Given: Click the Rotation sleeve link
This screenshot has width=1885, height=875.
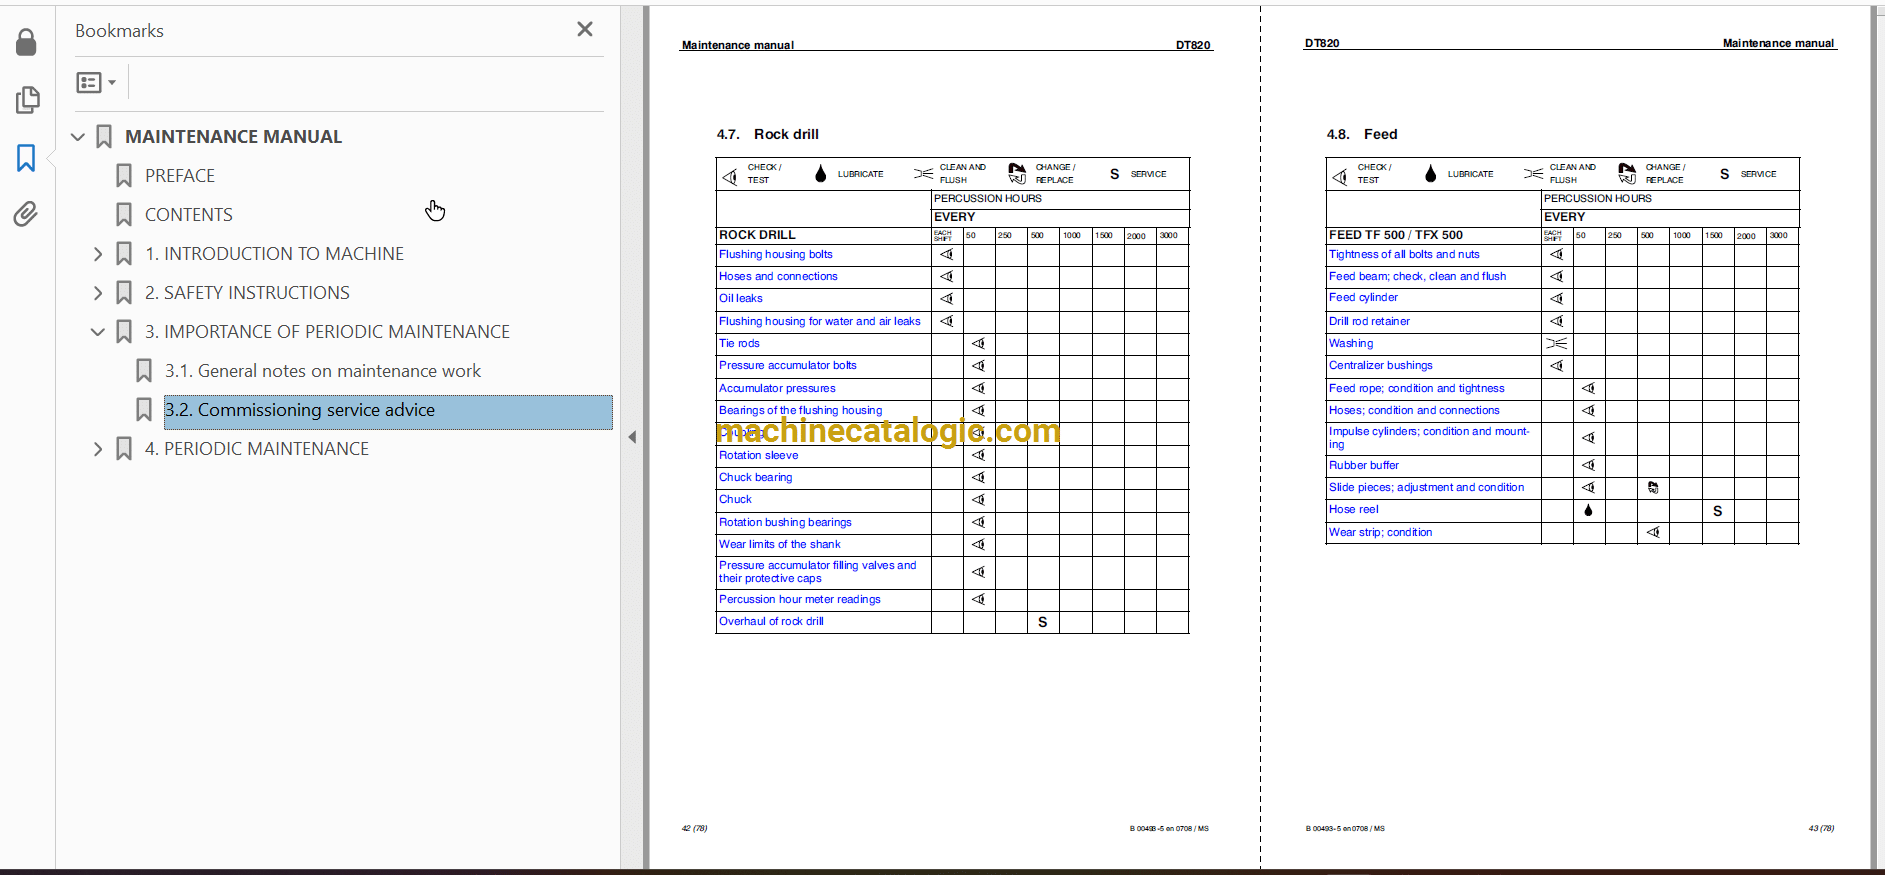Looking at the screenshot, I should pyautogui.click(x=759, y=455).
